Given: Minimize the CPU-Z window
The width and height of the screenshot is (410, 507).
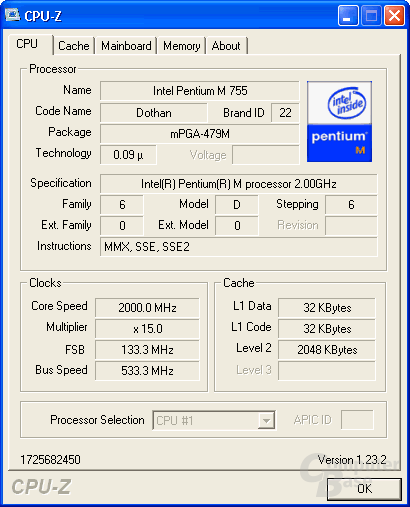Looking at the screenshot, I should click(x=348, y=15).
